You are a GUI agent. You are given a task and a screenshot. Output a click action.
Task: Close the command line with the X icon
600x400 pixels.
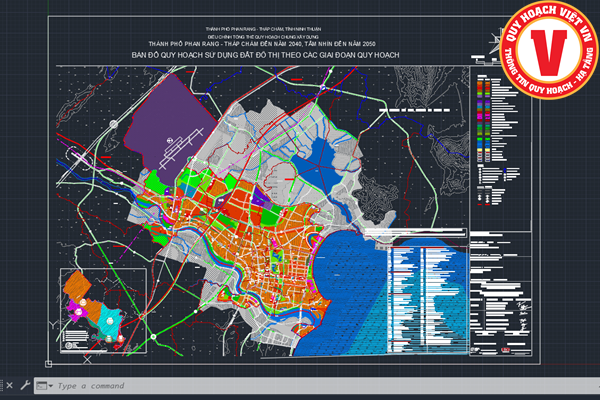(9, 385)
